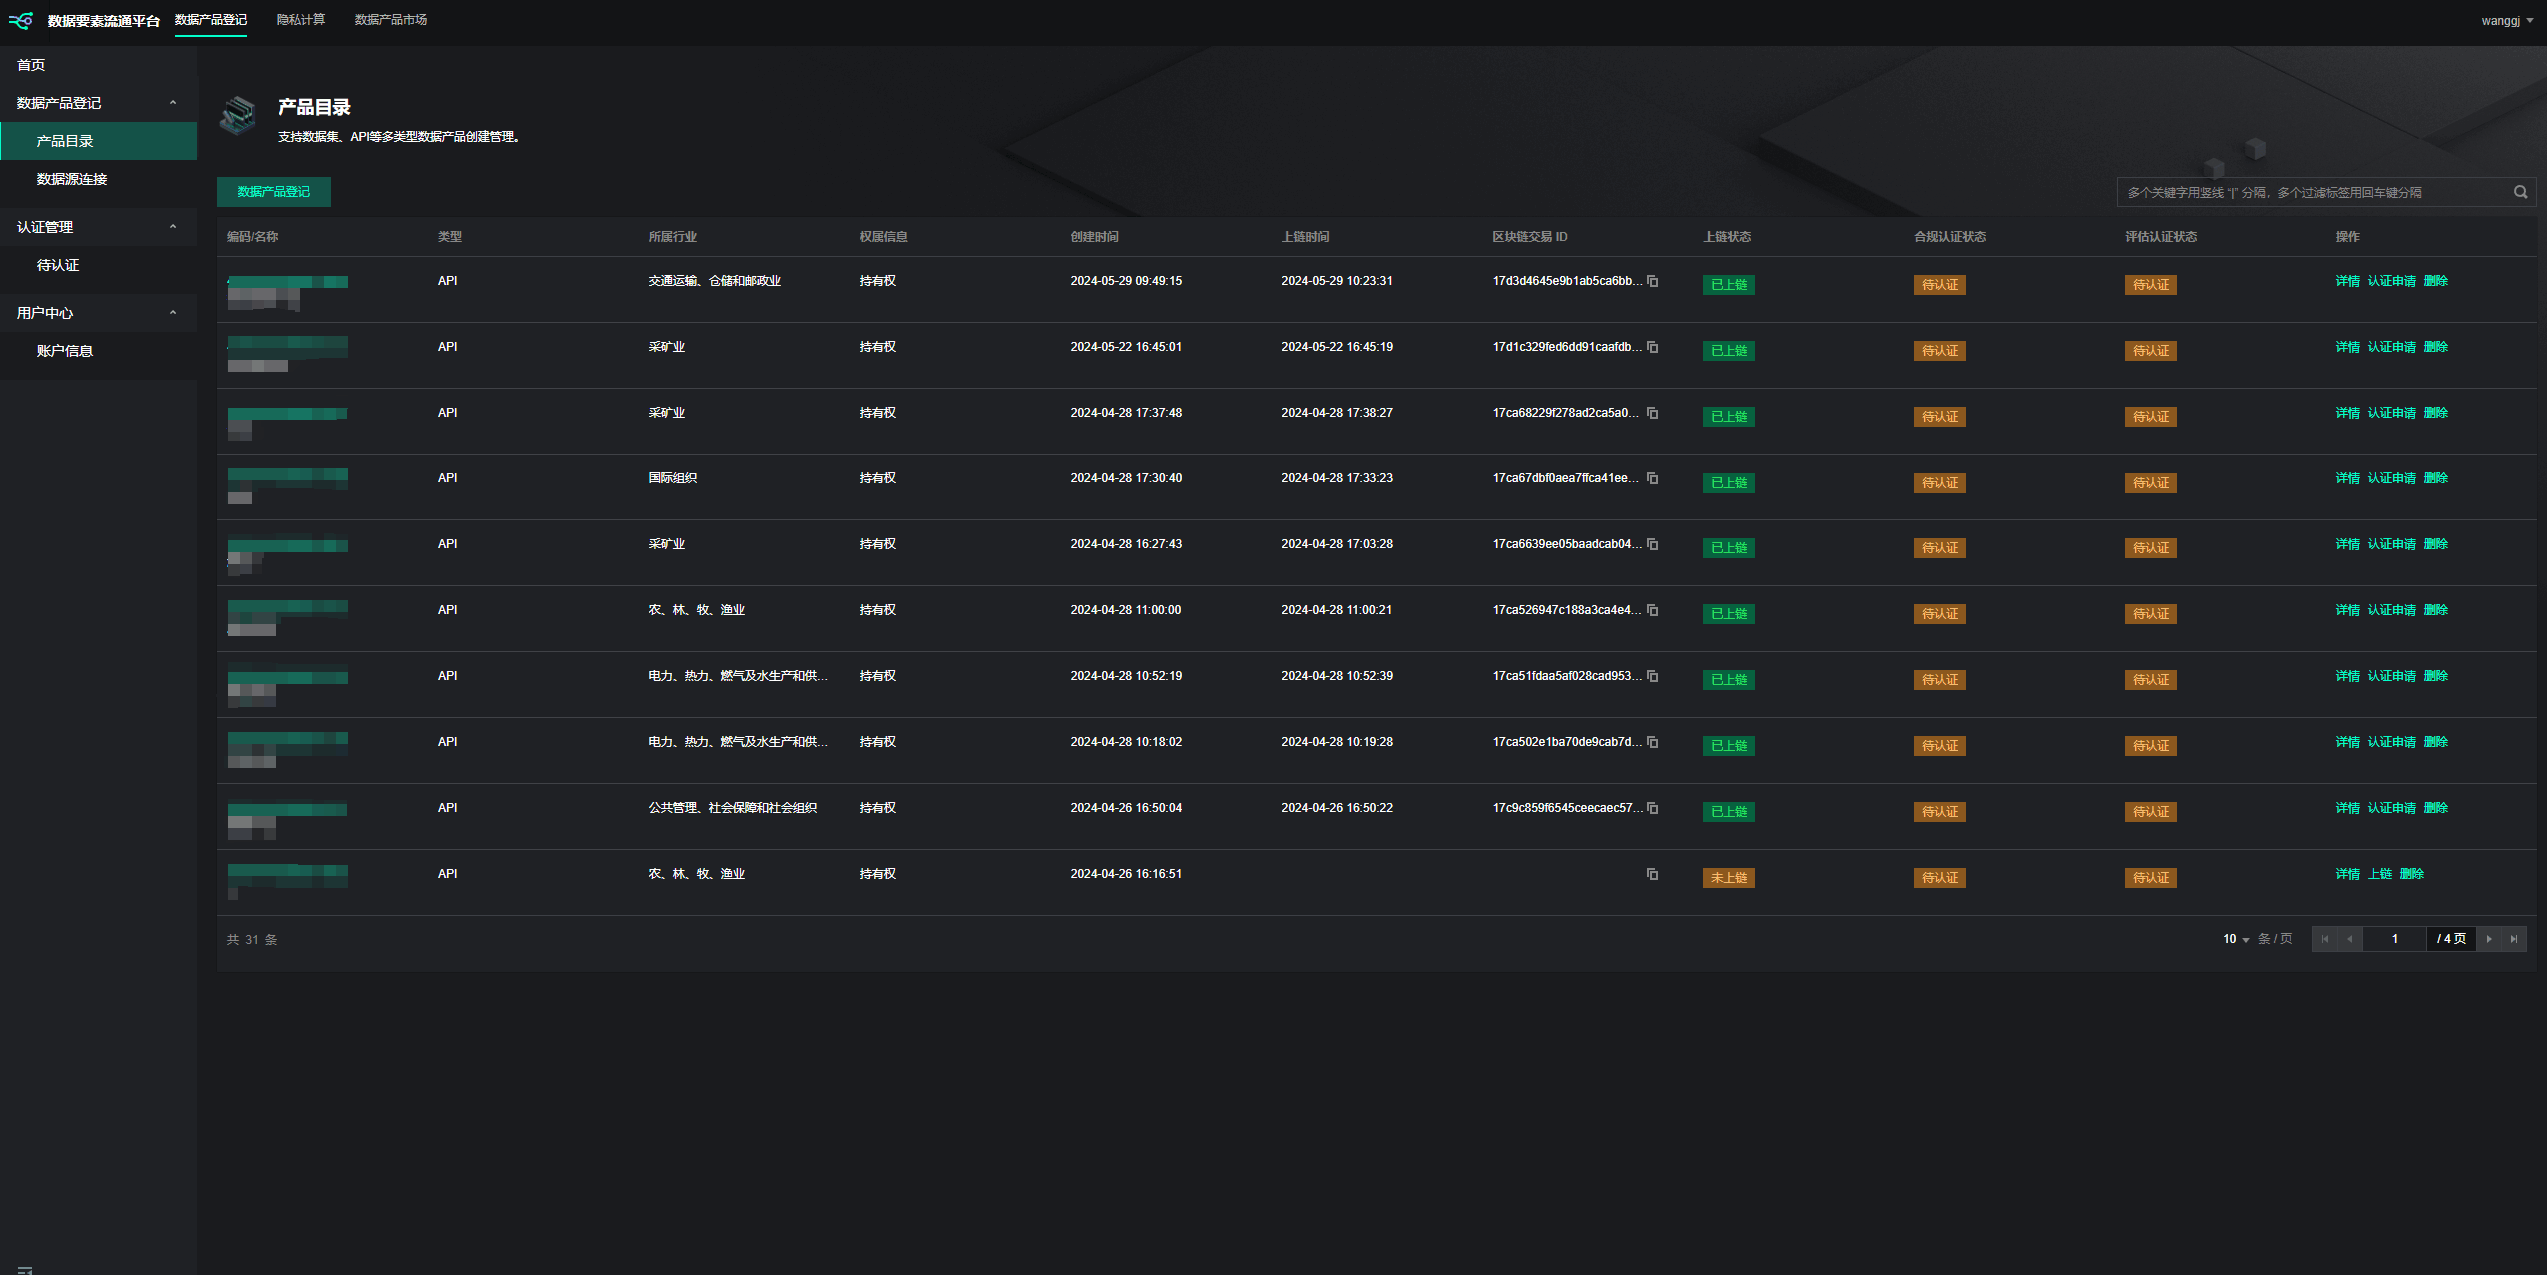Viewport: 2547px width, 1275px height.
Task: Click the green 数据产品登记 button
Action: (273, 191)
